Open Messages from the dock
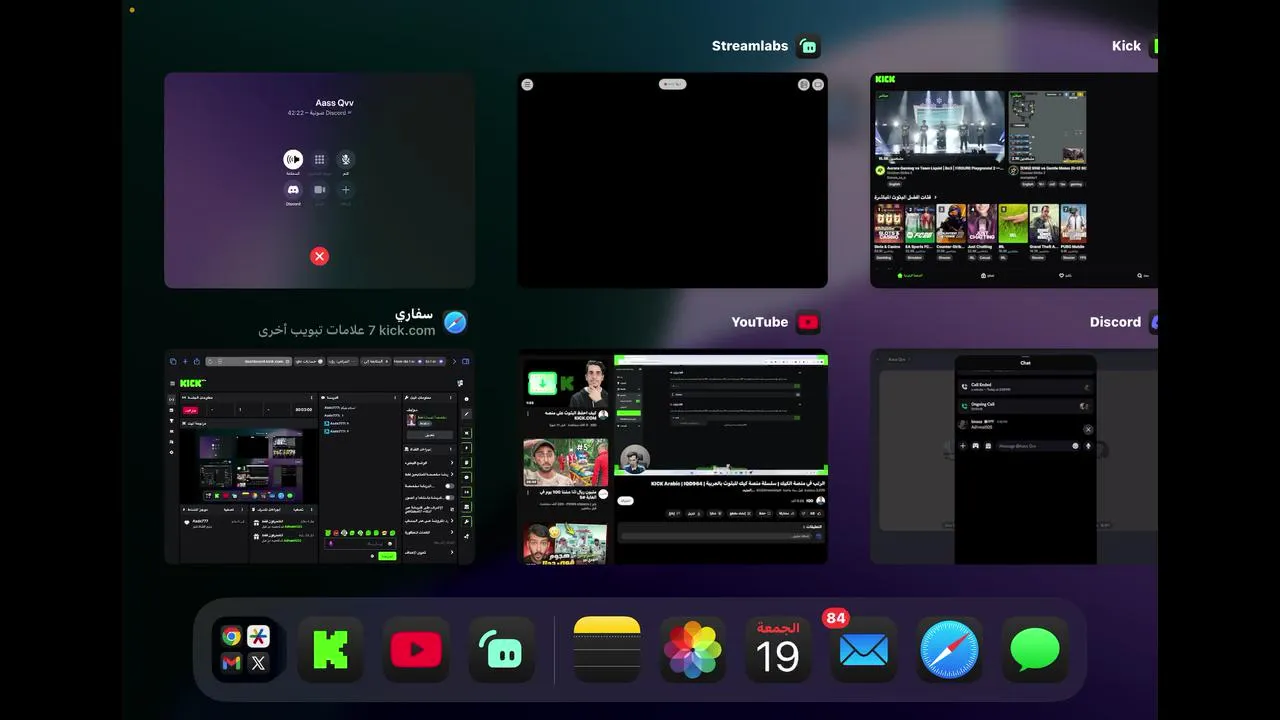1280x720 pixels. pos(1035,650)
